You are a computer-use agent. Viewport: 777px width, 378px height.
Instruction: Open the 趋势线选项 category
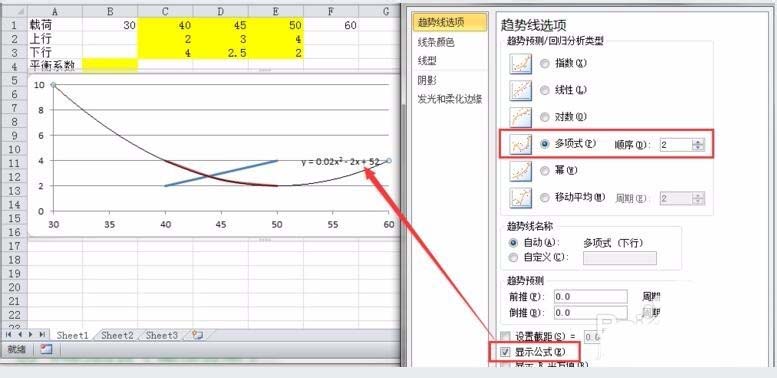pos(449,22)
